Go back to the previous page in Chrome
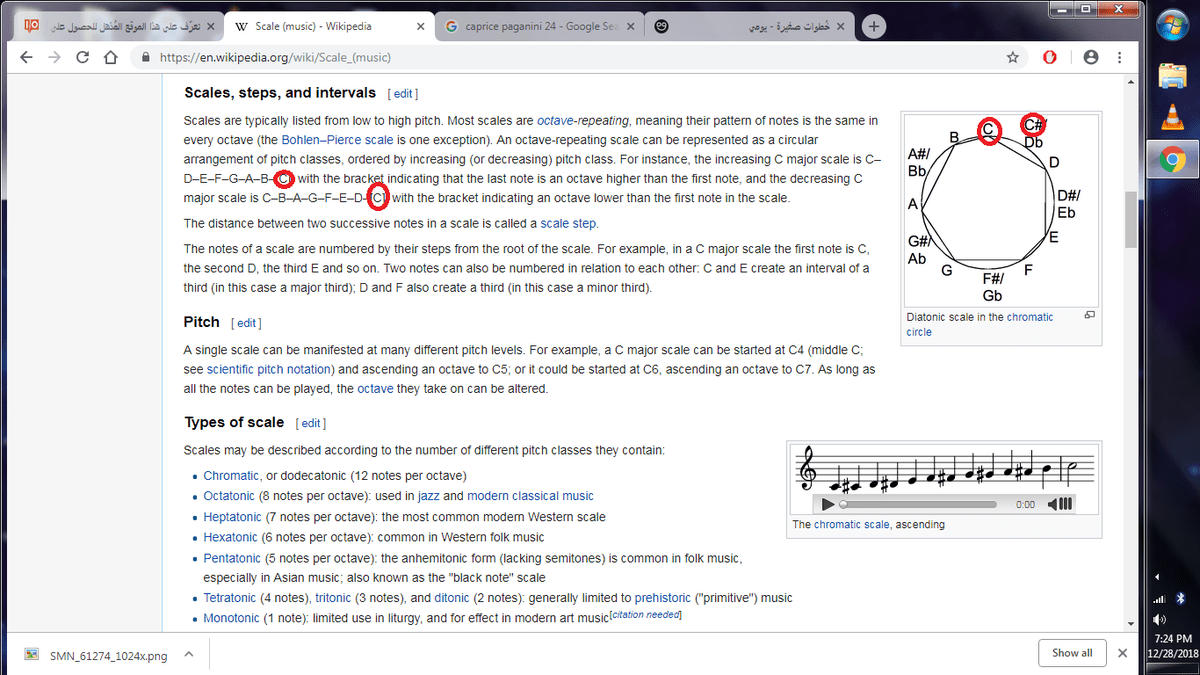1200x675 pixels. (x=26, y=57)
